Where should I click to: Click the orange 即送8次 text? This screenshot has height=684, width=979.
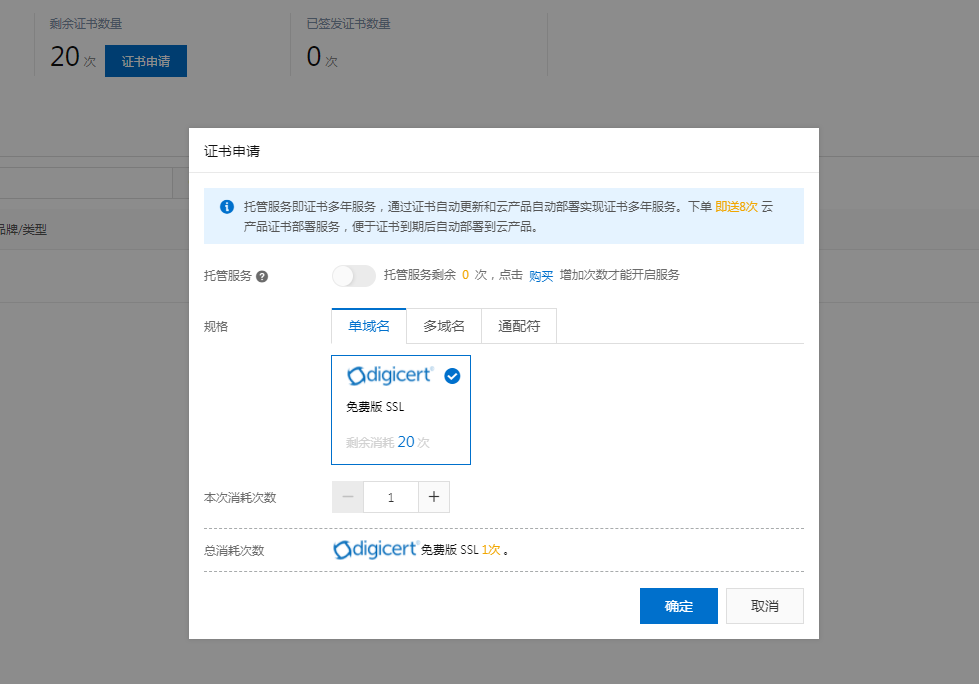736,207
